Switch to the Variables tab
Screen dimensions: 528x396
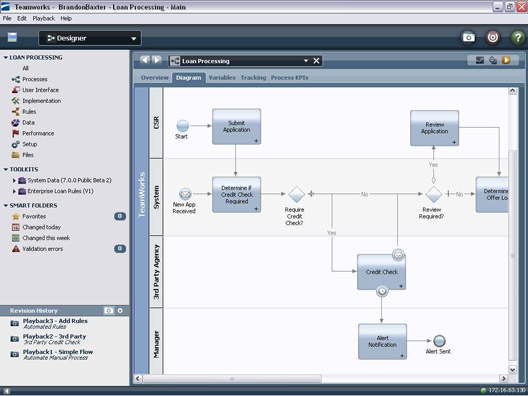pos(222,77)
